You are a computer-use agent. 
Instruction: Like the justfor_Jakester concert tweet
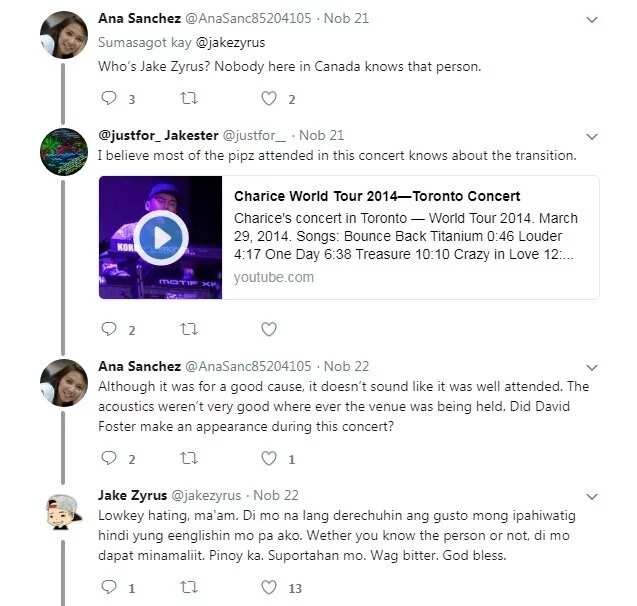point(269,329)
